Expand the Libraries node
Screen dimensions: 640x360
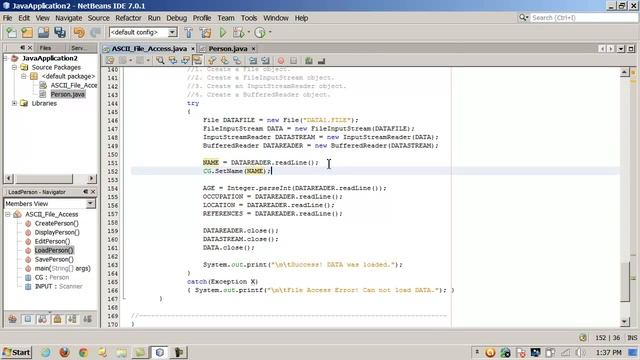click(x=14, y=103)
